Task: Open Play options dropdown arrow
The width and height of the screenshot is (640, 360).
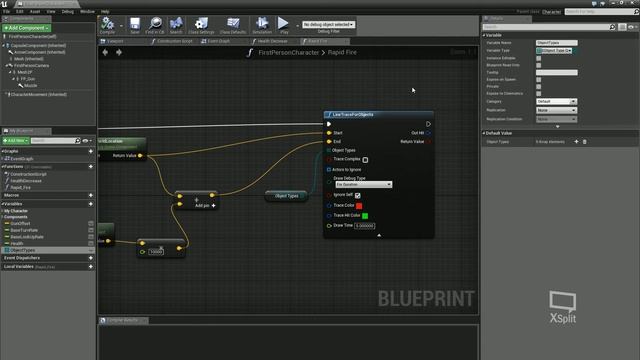Action: pos(297,26)
